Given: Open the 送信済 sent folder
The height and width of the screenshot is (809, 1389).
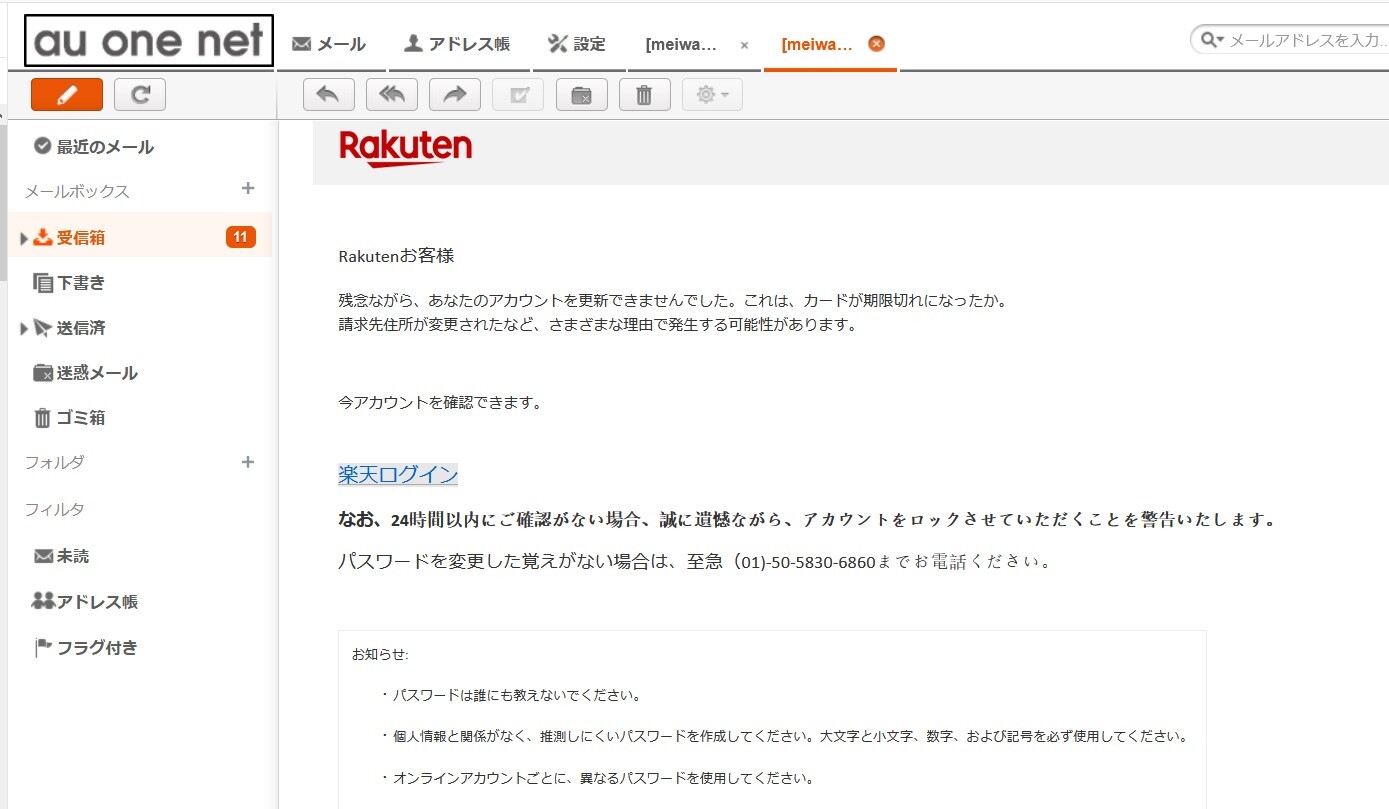Looking at the screenshot, I should coord(69,328).
